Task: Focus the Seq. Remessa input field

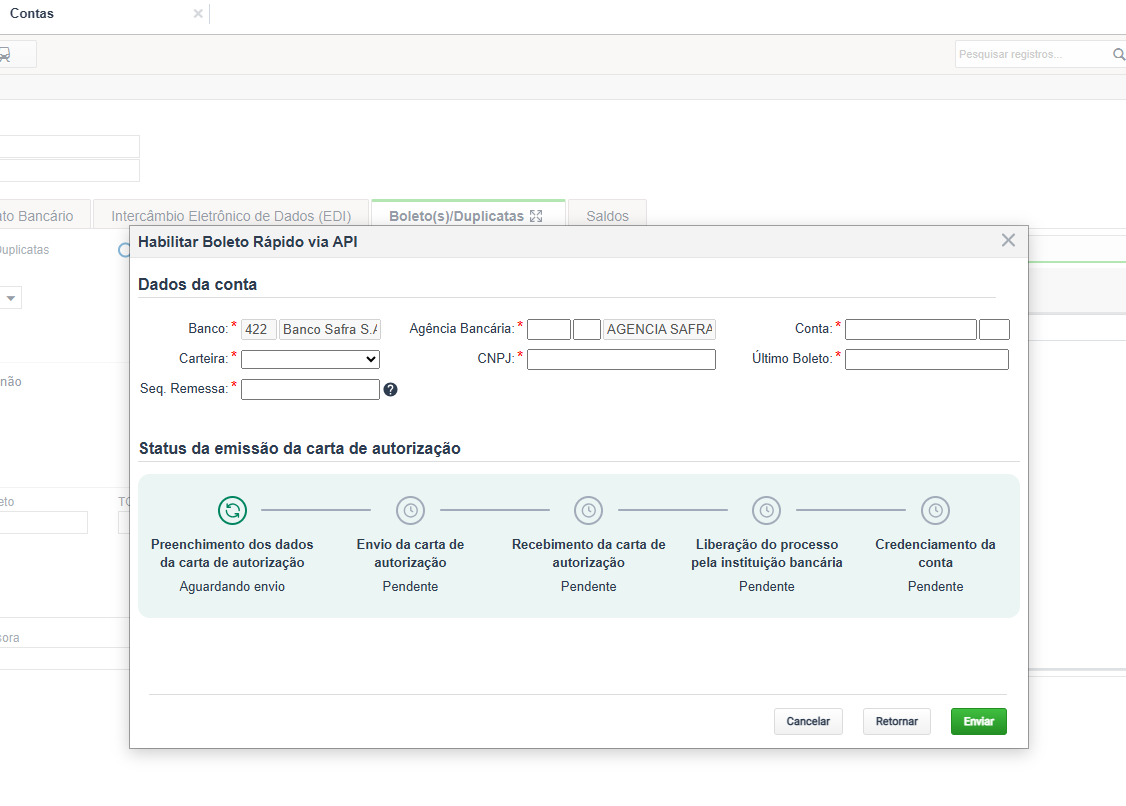Action: point(310,389)
